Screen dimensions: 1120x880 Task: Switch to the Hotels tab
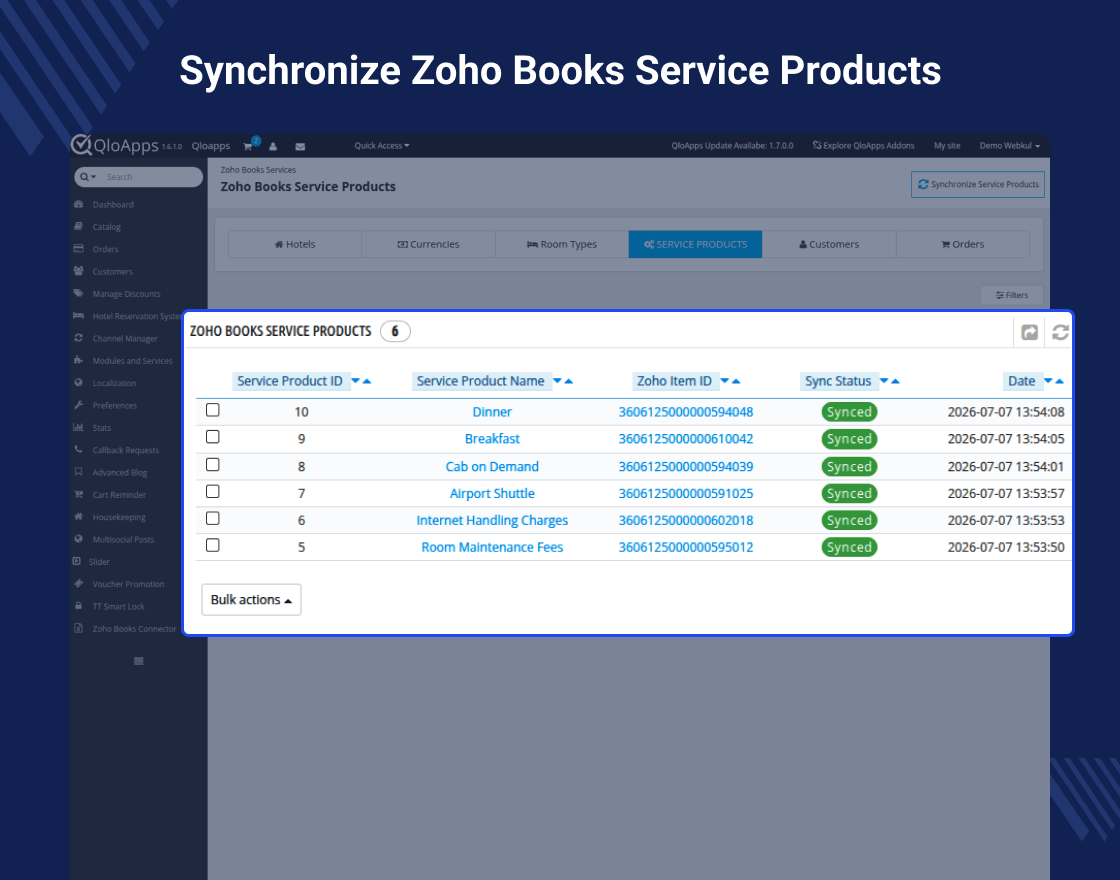click(x=295, y=244)
